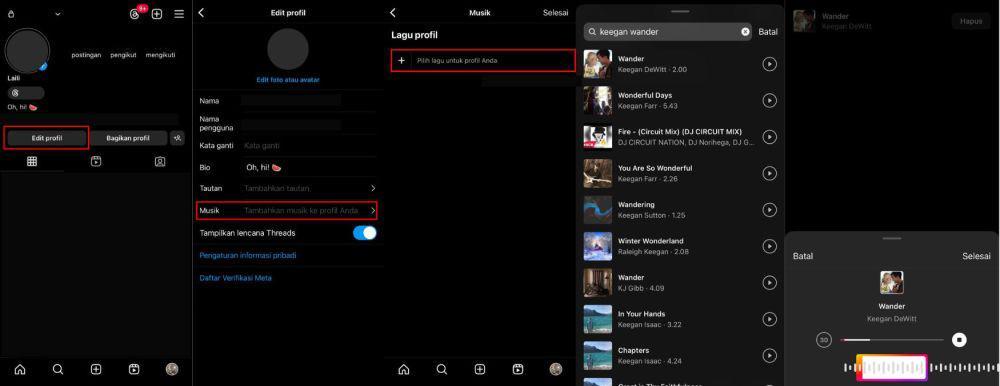
Task: Tap Search icon in Musik screen bottom bar
Action: [x=441, y=369]
